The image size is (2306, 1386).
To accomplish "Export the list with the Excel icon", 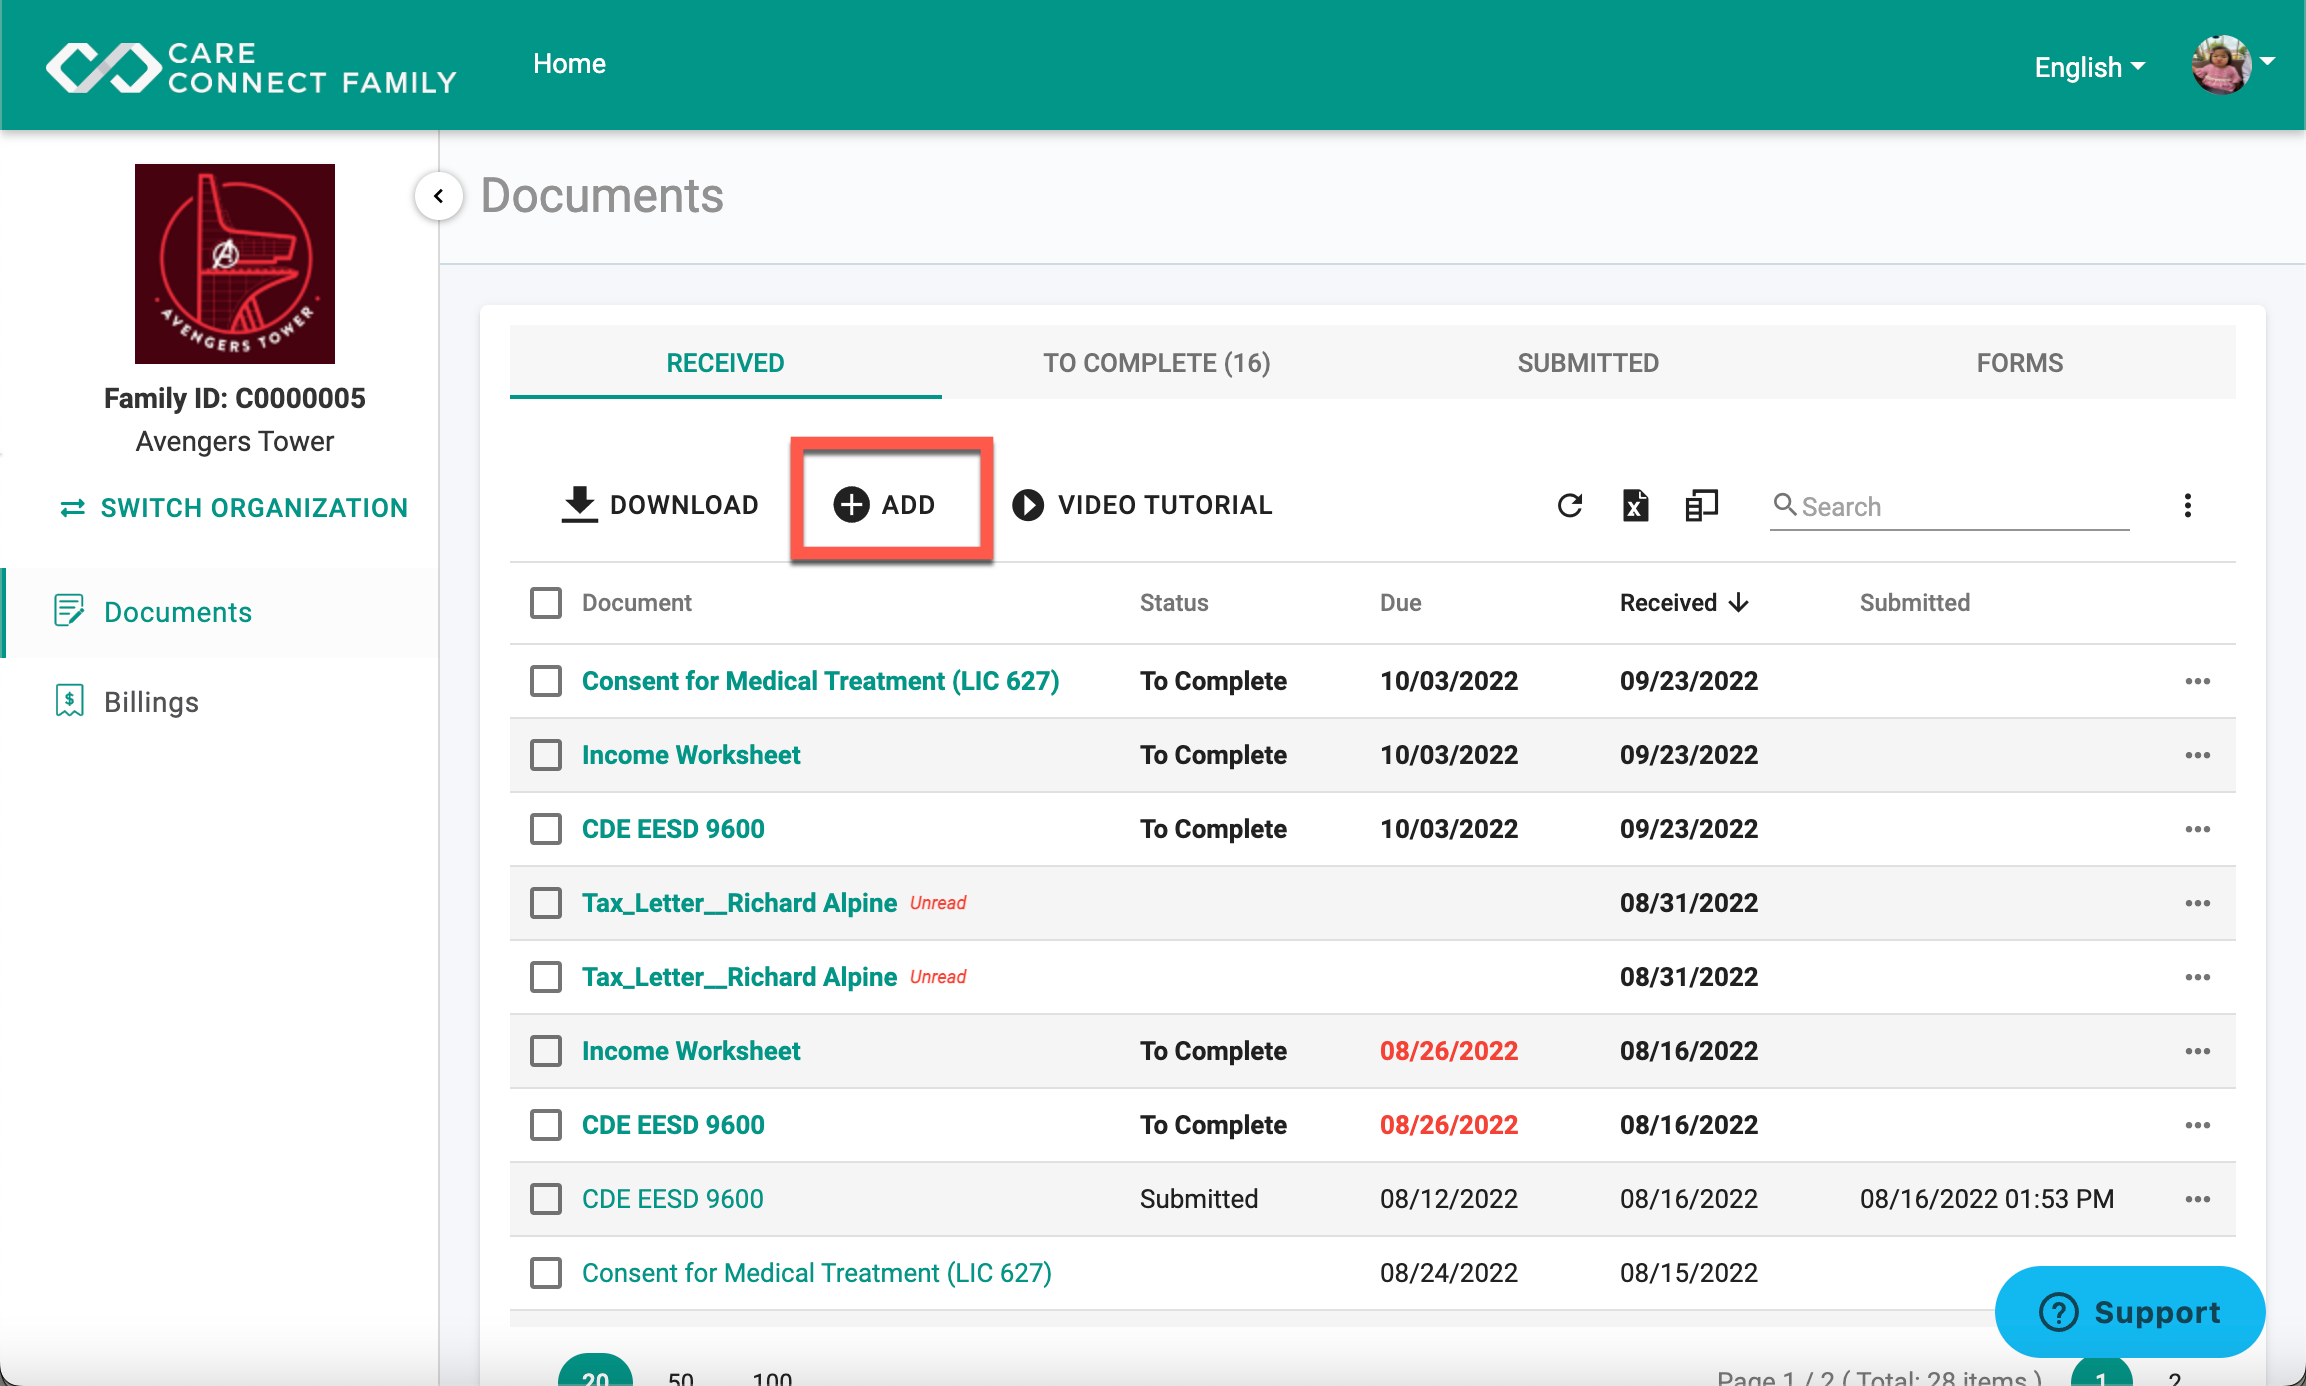I will [1636, 506].
